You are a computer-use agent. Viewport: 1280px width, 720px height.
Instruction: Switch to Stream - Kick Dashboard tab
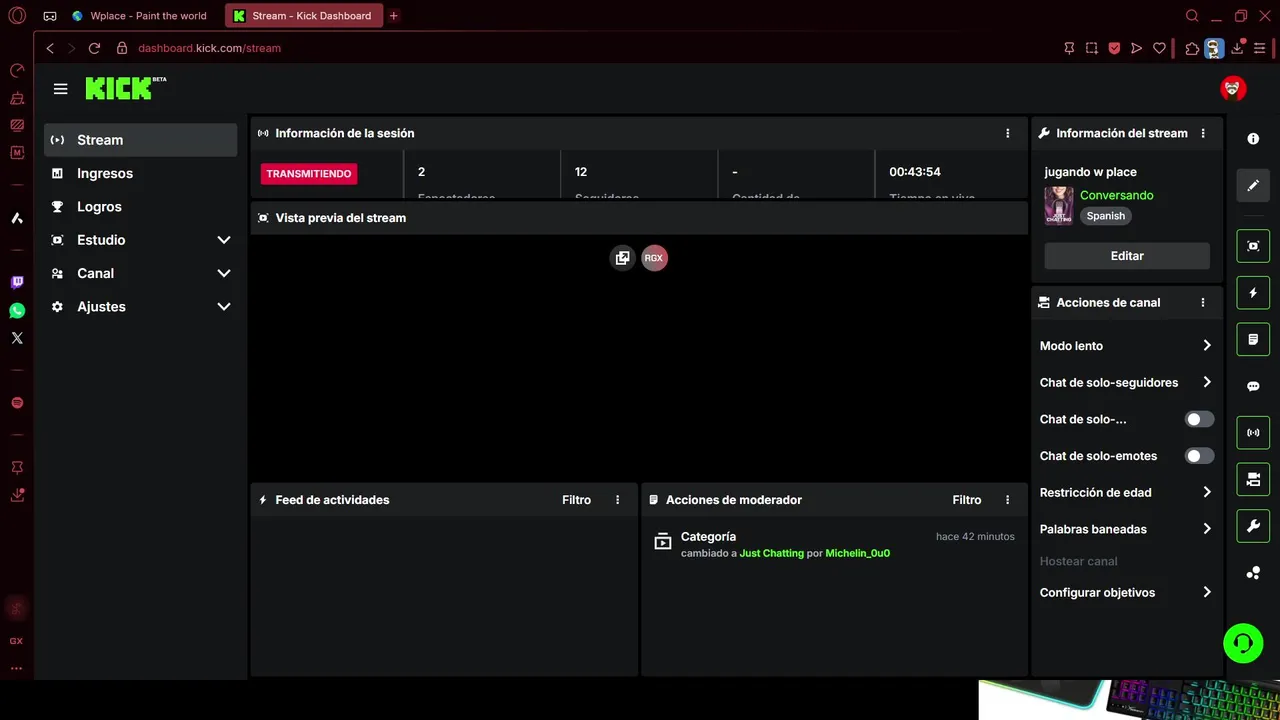pyautogui.click(x=304, y=16)
